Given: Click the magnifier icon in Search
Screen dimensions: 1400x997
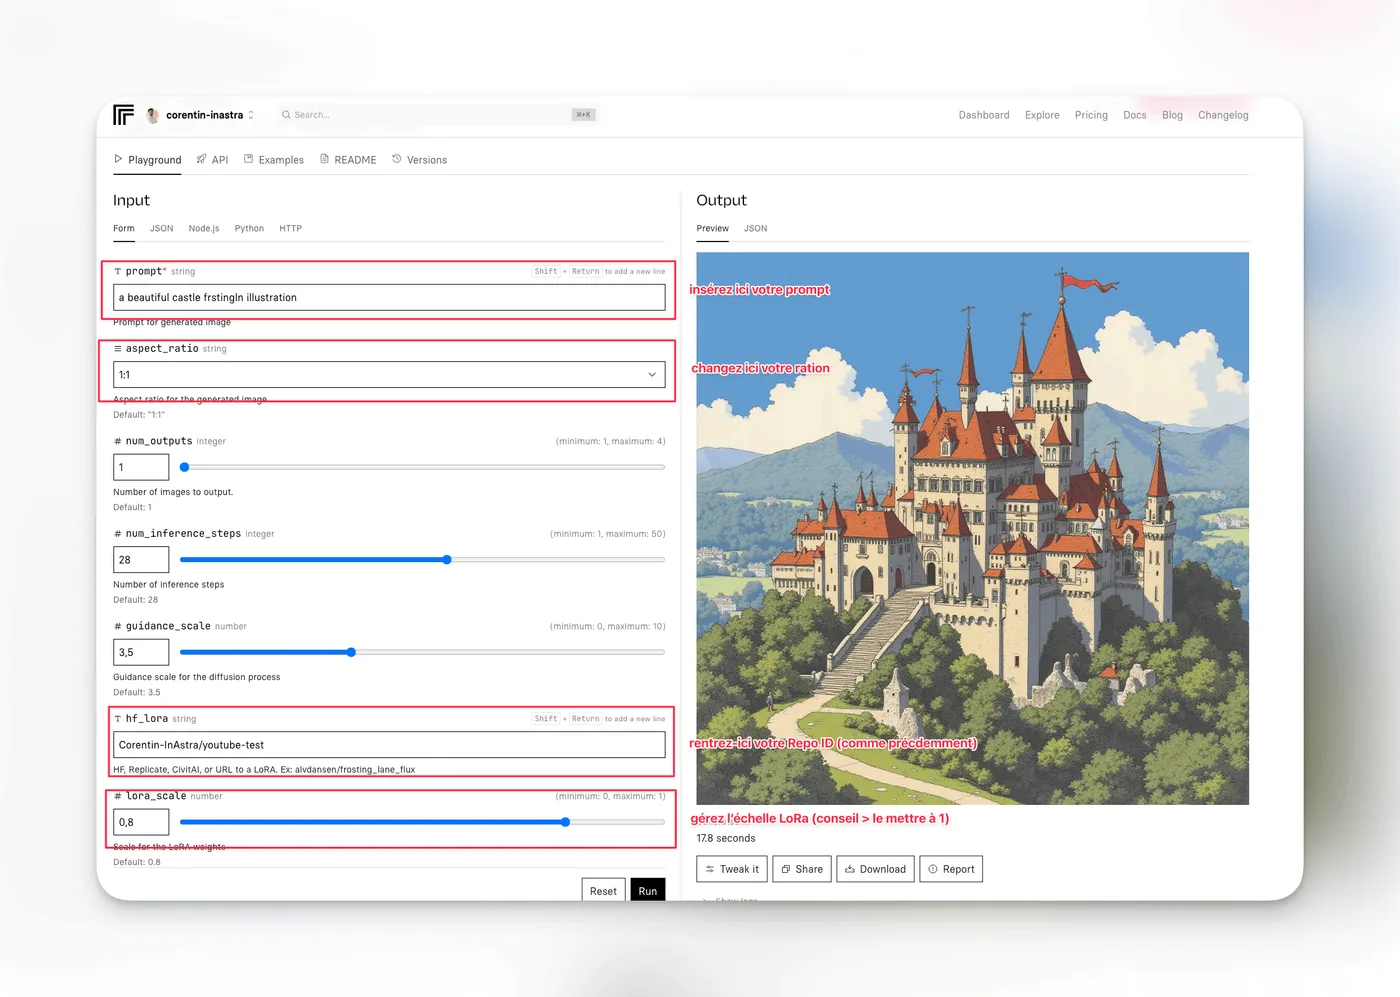Looking at the screenshot, I should tap(286, 115).
